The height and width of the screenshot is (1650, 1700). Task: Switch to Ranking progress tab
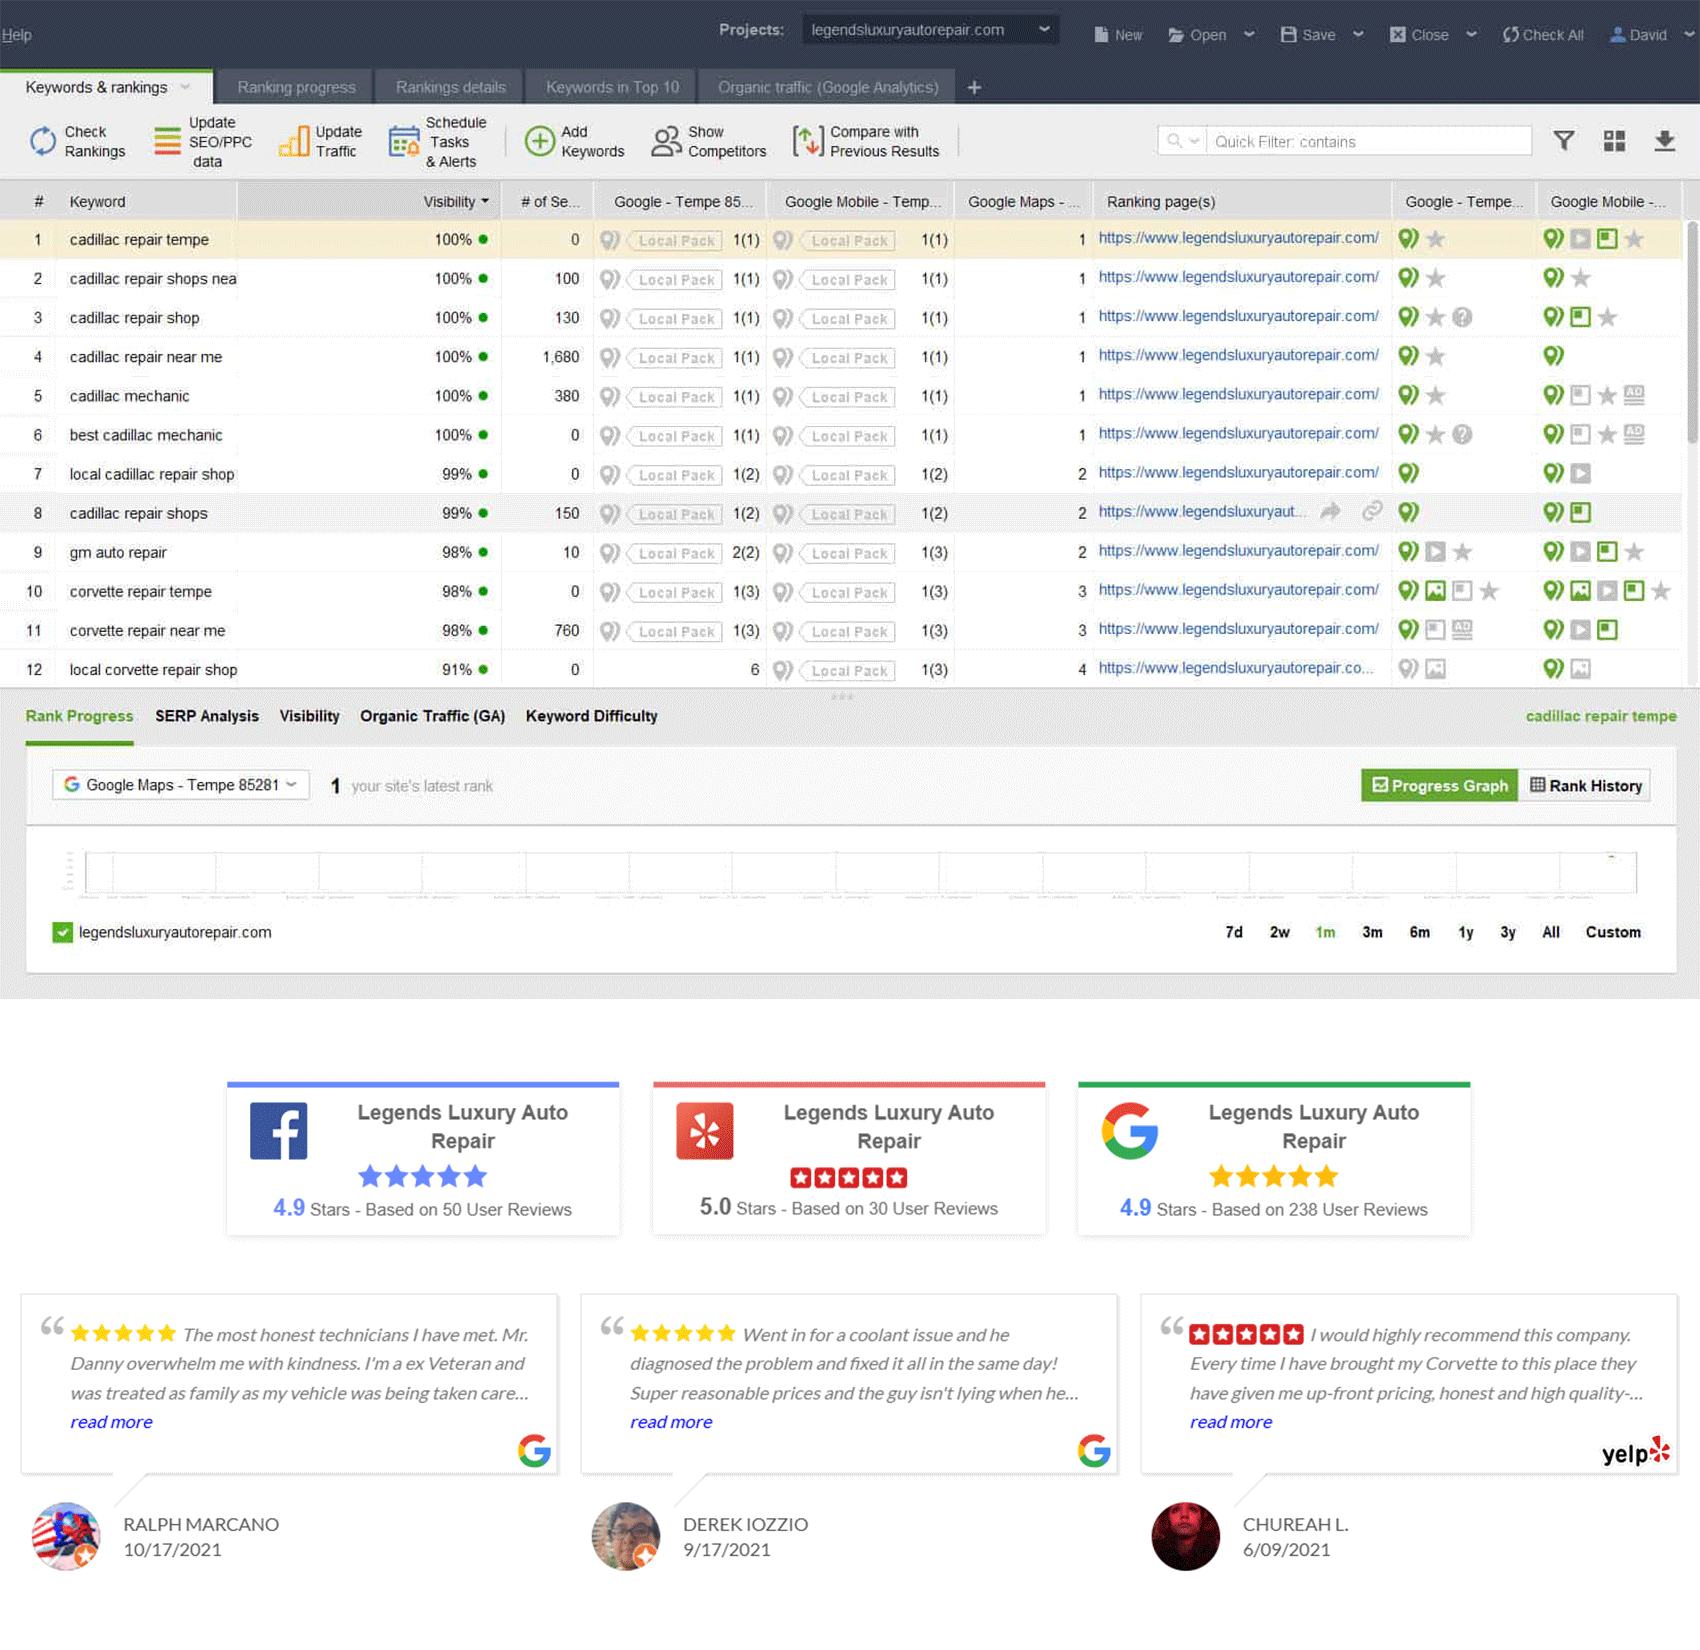tap(296, 88)
